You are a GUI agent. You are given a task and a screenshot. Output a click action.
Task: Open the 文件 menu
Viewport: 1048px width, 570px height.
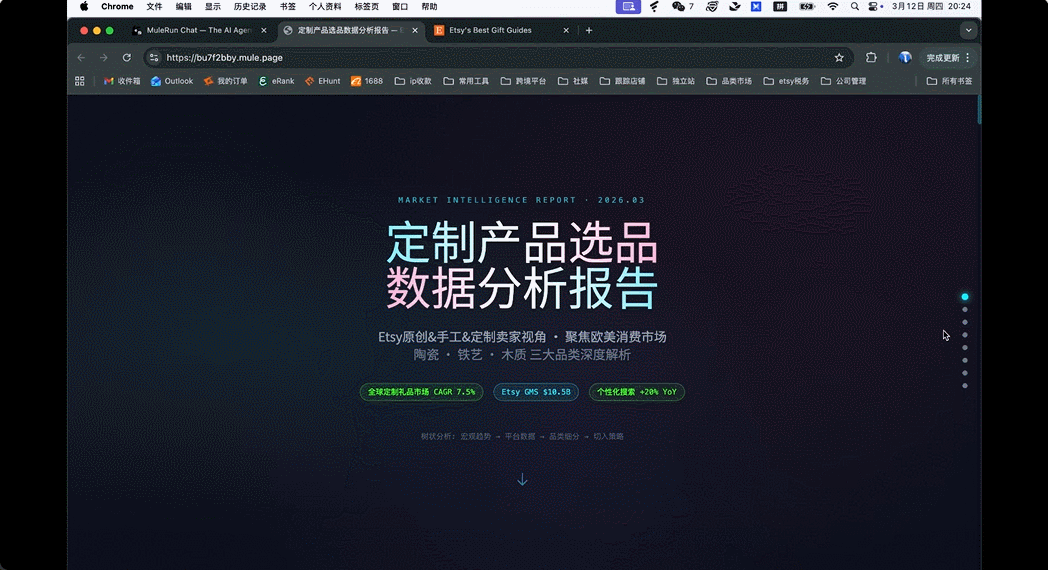pyautogui.click(x=154, y=7)
